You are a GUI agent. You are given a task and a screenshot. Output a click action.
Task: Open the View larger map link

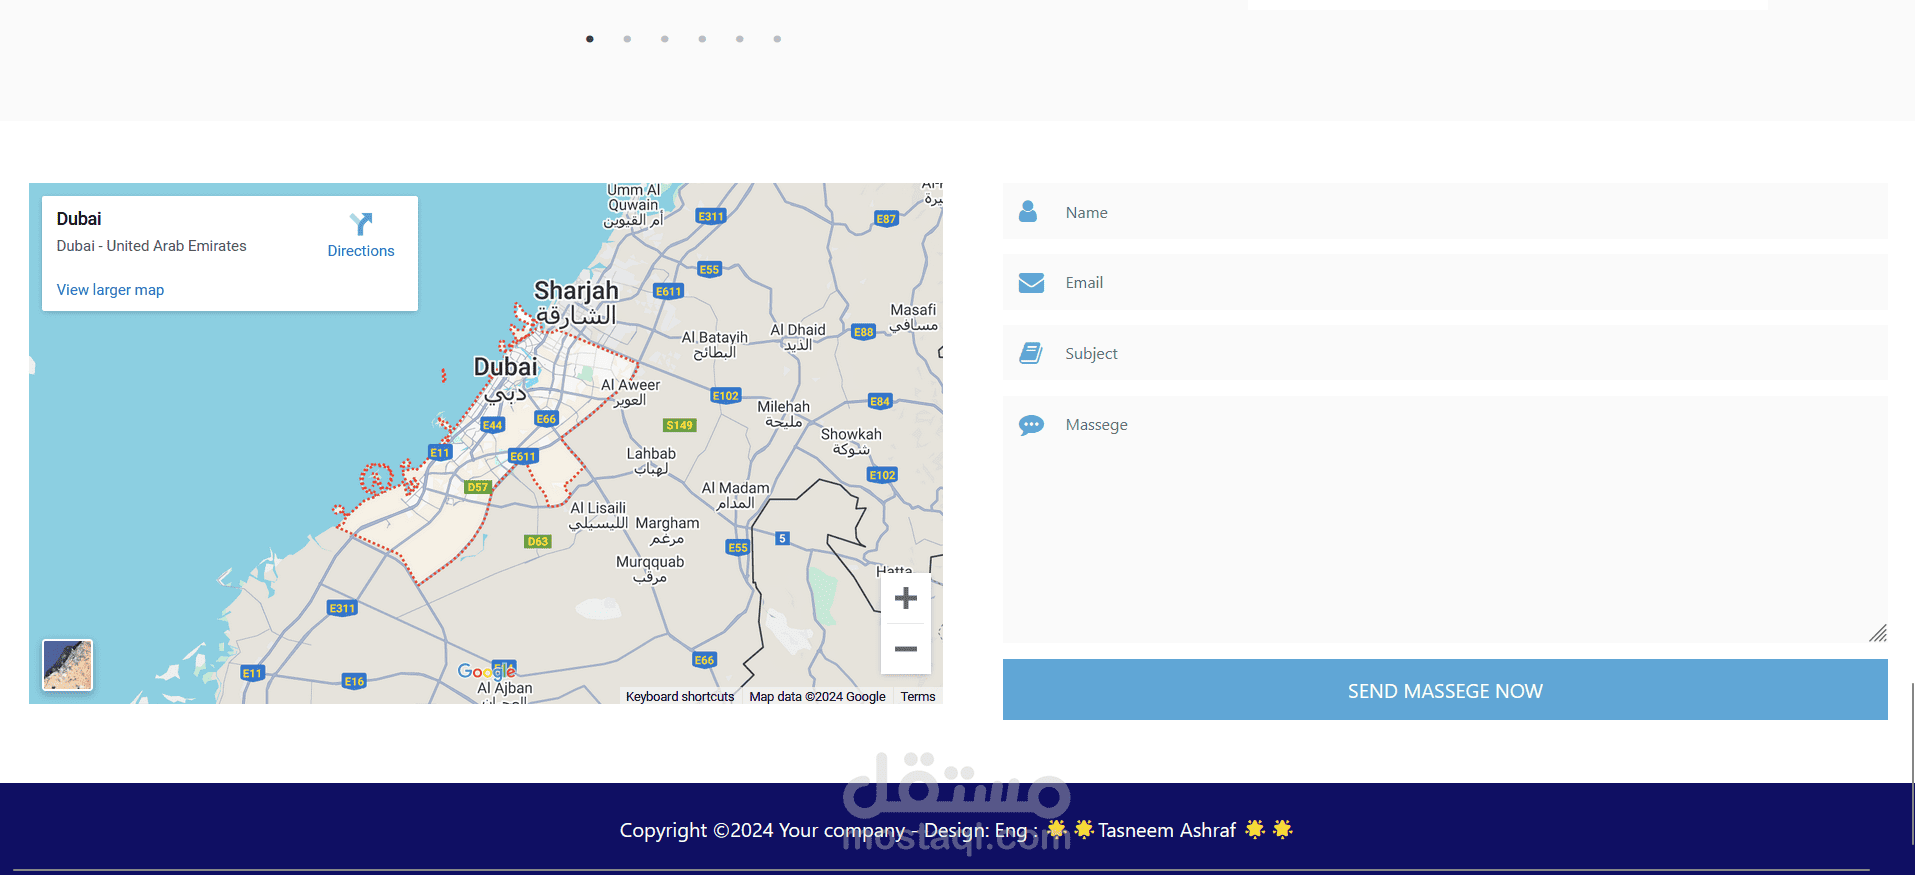coord(110,290)
